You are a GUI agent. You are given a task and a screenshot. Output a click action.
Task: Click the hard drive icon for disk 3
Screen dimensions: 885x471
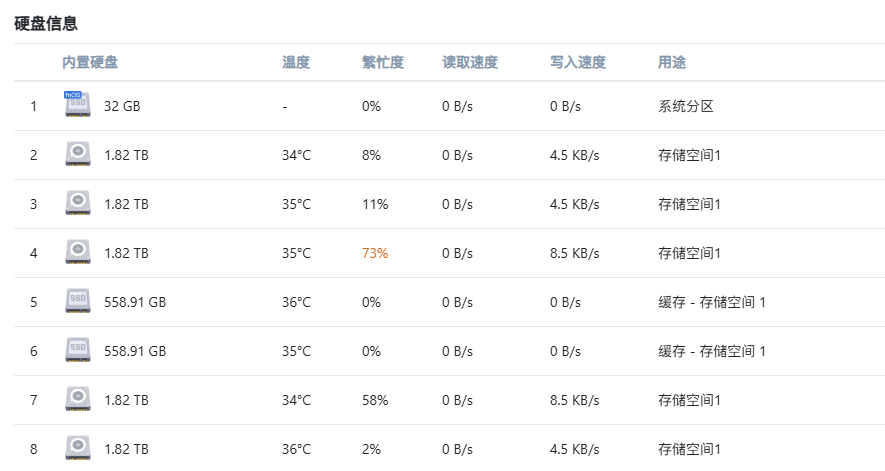click(78, 203)
